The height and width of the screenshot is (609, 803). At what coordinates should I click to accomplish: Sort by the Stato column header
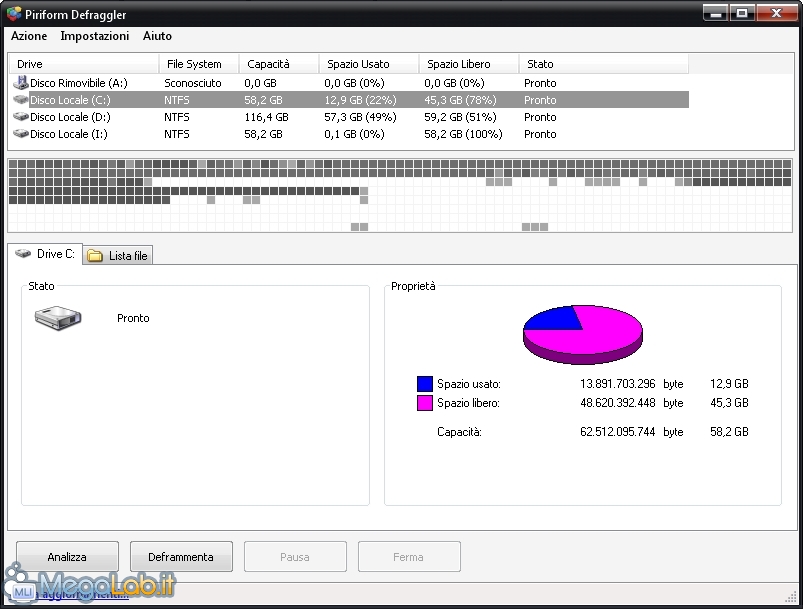click(x=603, y=64)
